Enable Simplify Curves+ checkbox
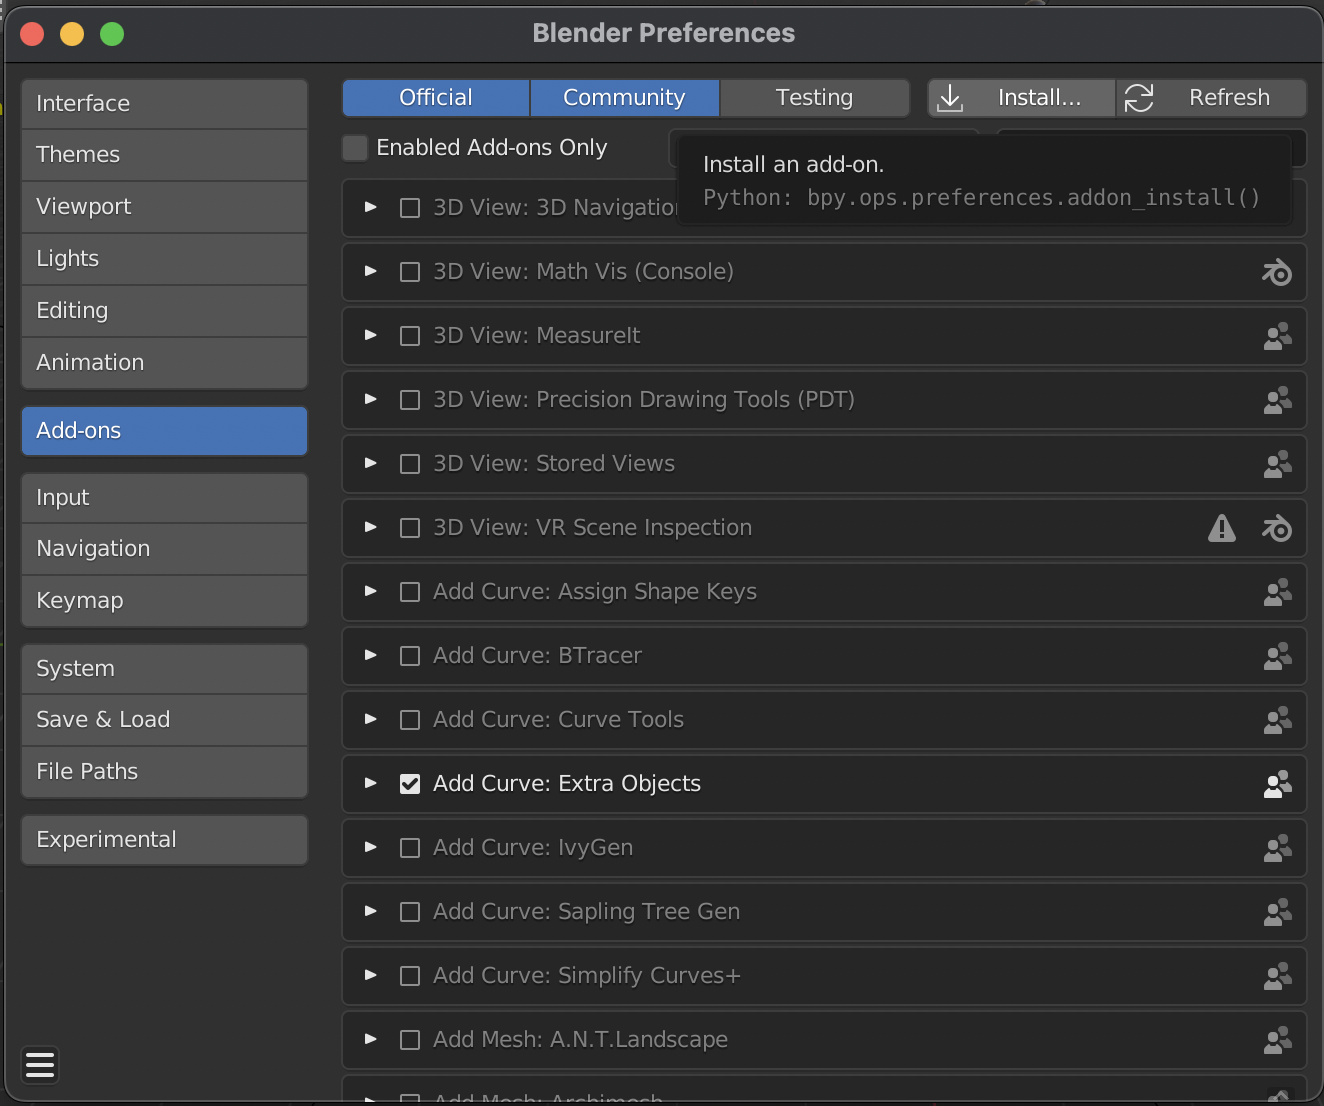The image size is (1324, 1106). [x=410, y=976]
